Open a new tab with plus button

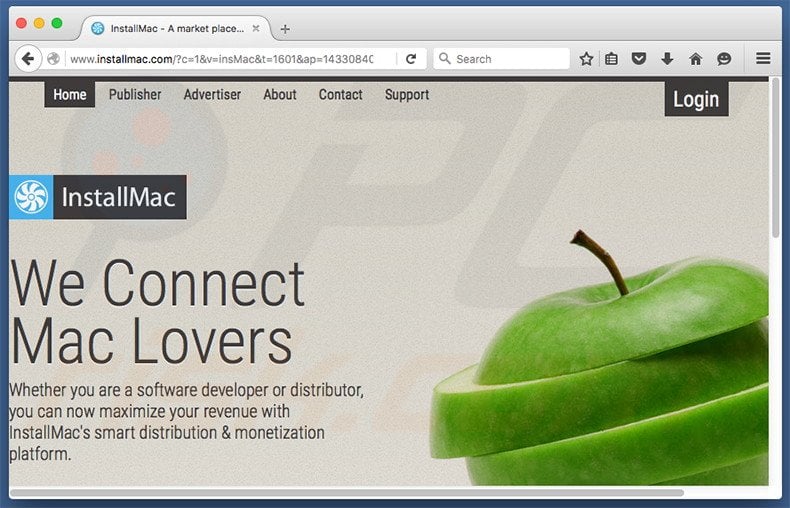(x=285, y=29)
